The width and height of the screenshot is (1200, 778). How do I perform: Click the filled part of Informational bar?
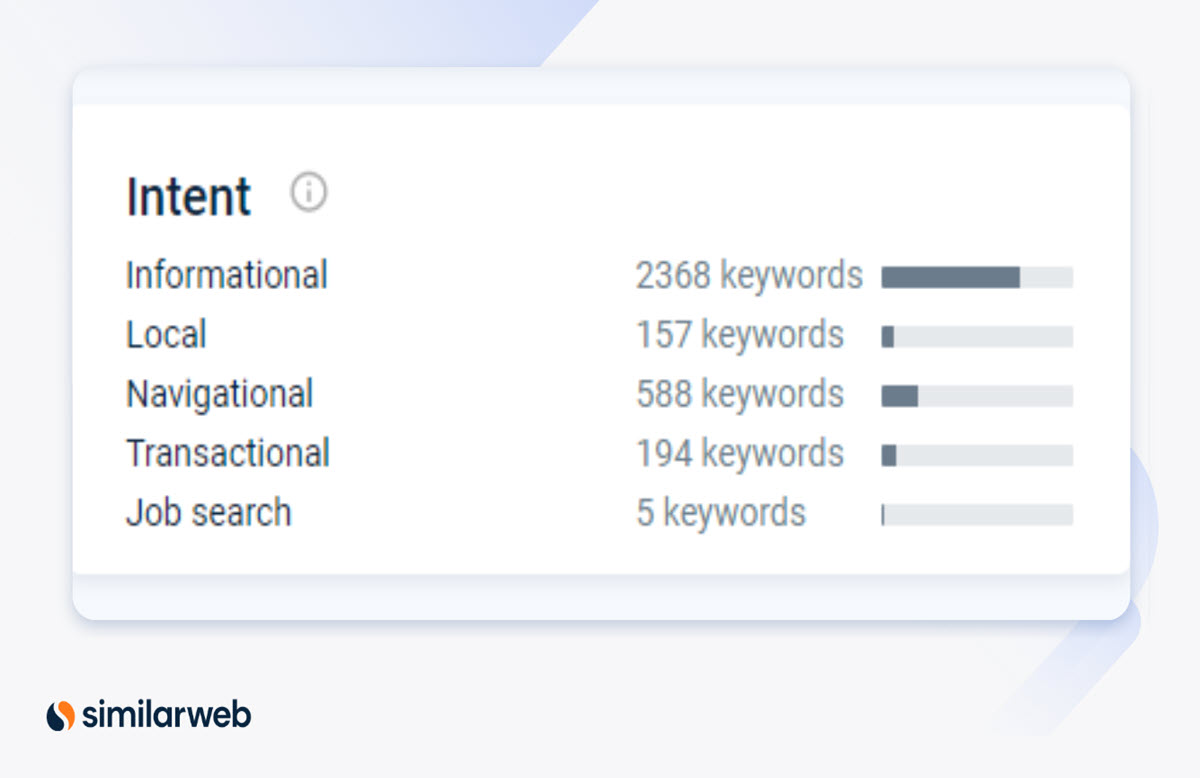point(950,277)
